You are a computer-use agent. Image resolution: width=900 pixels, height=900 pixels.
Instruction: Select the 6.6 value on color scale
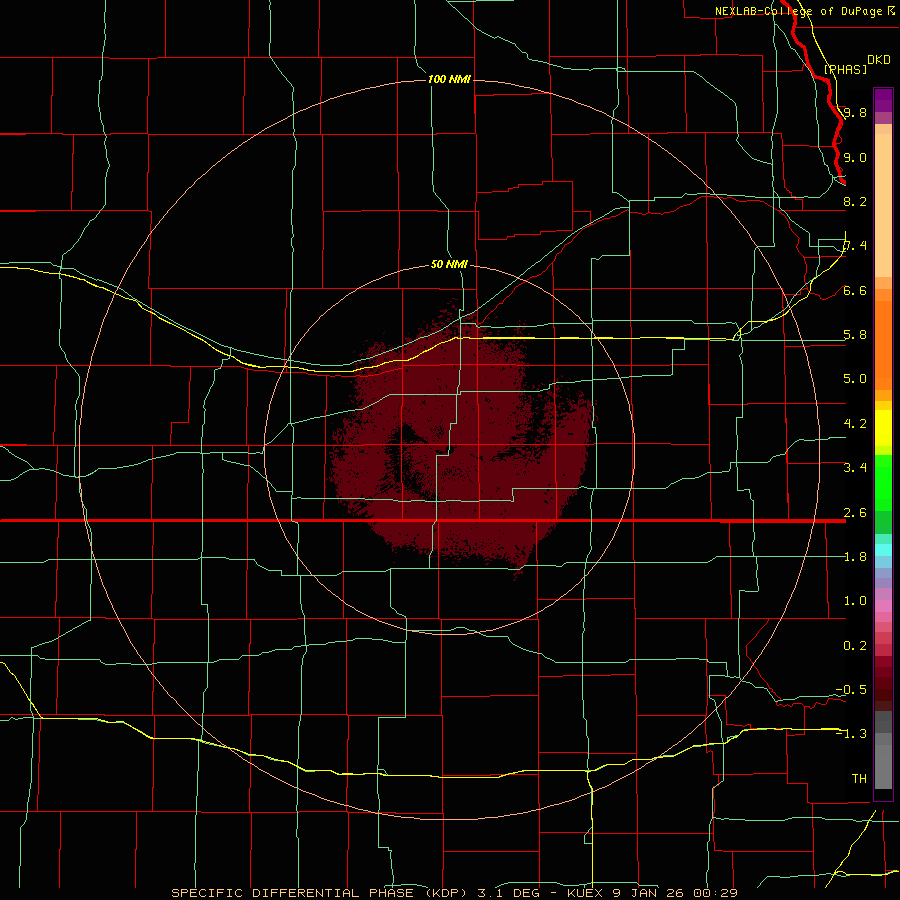855,290
